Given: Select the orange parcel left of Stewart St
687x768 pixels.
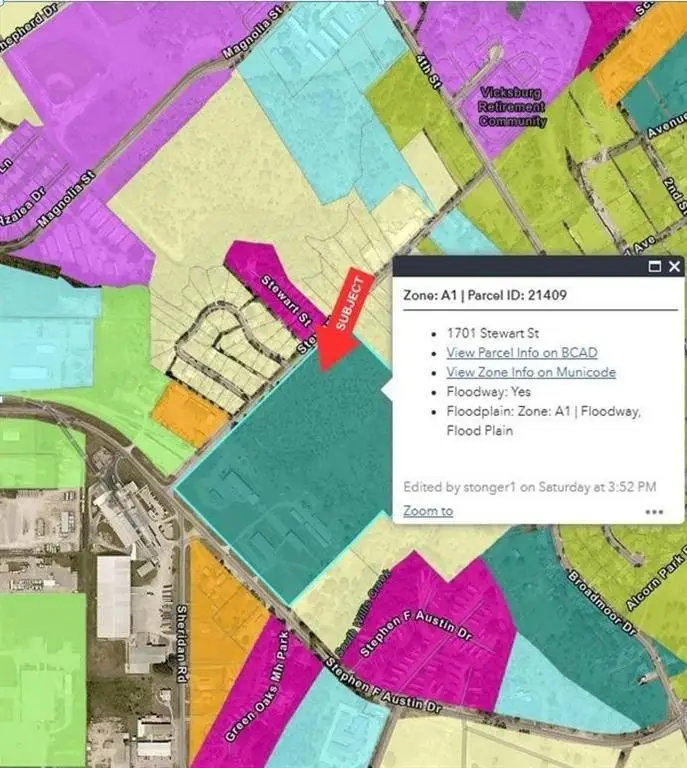Looking at the screenshot, I should tap(183, 413).
